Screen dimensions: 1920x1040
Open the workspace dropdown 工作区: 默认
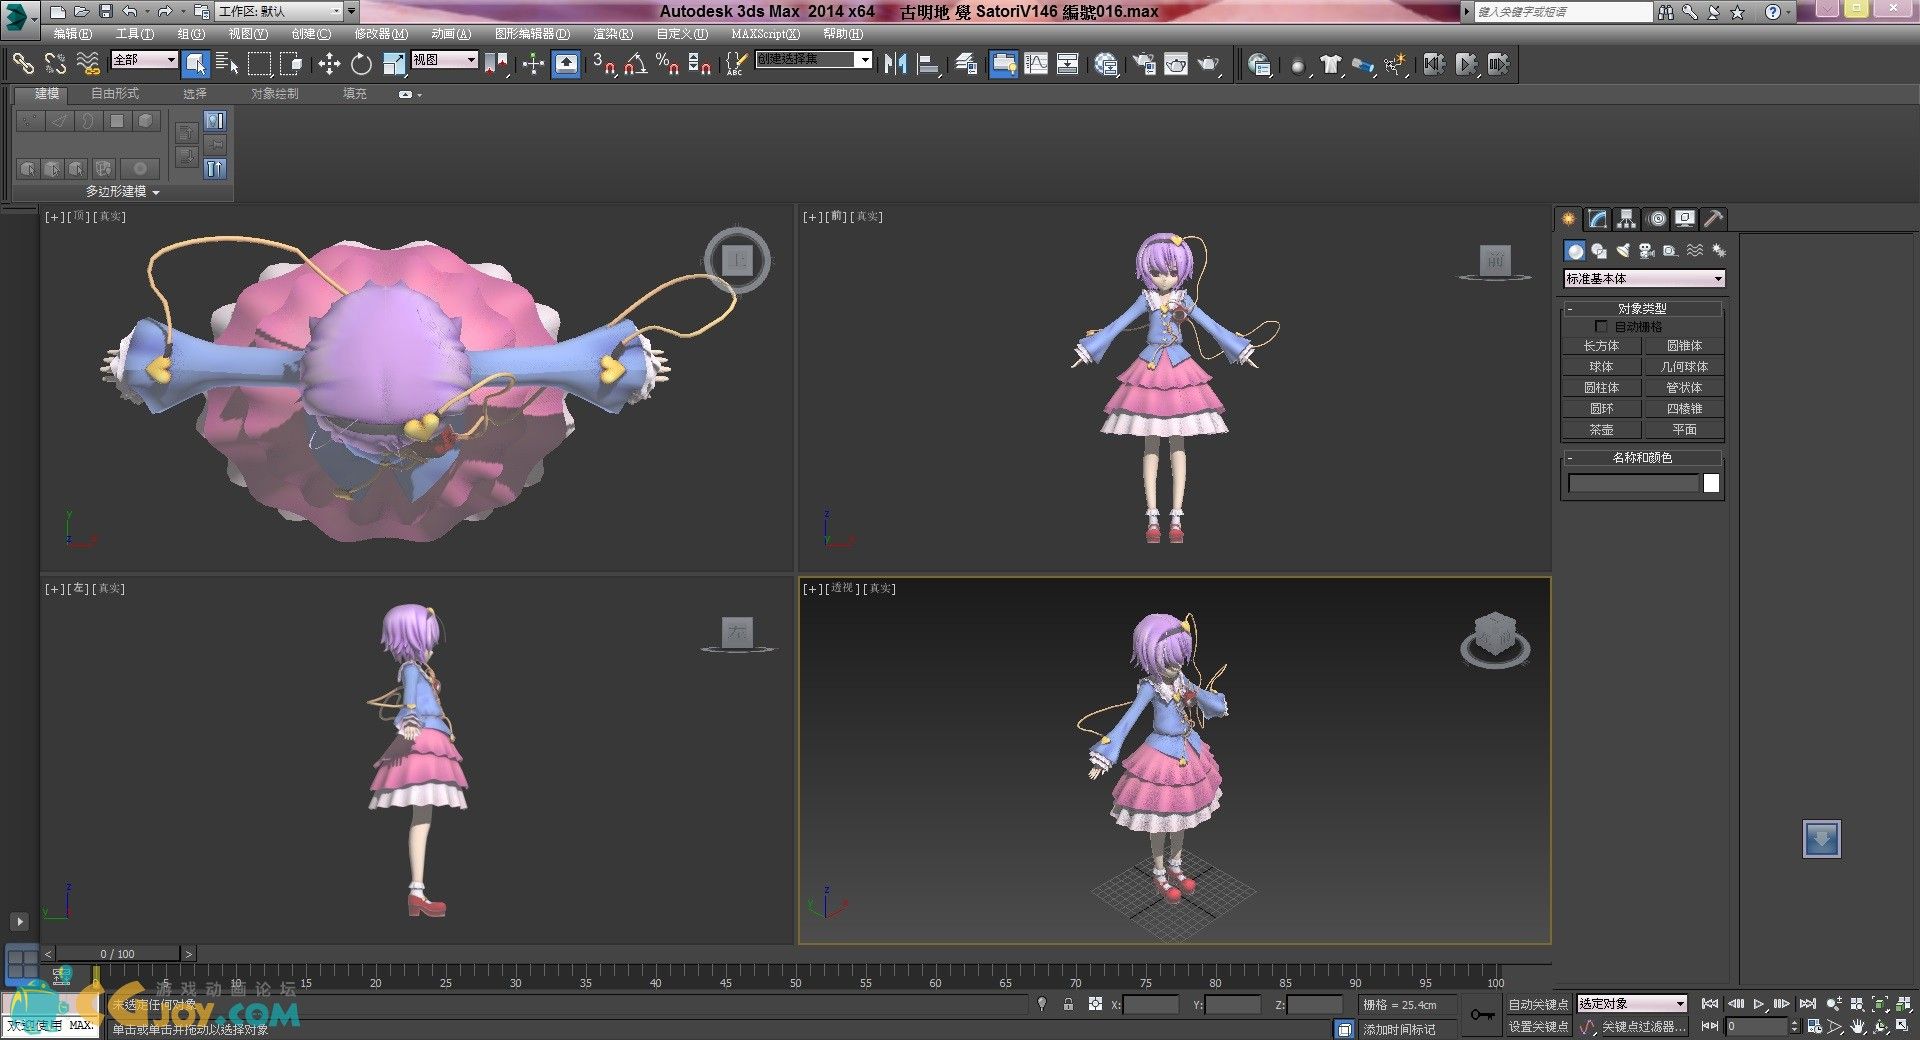click(x=280, y=11)
